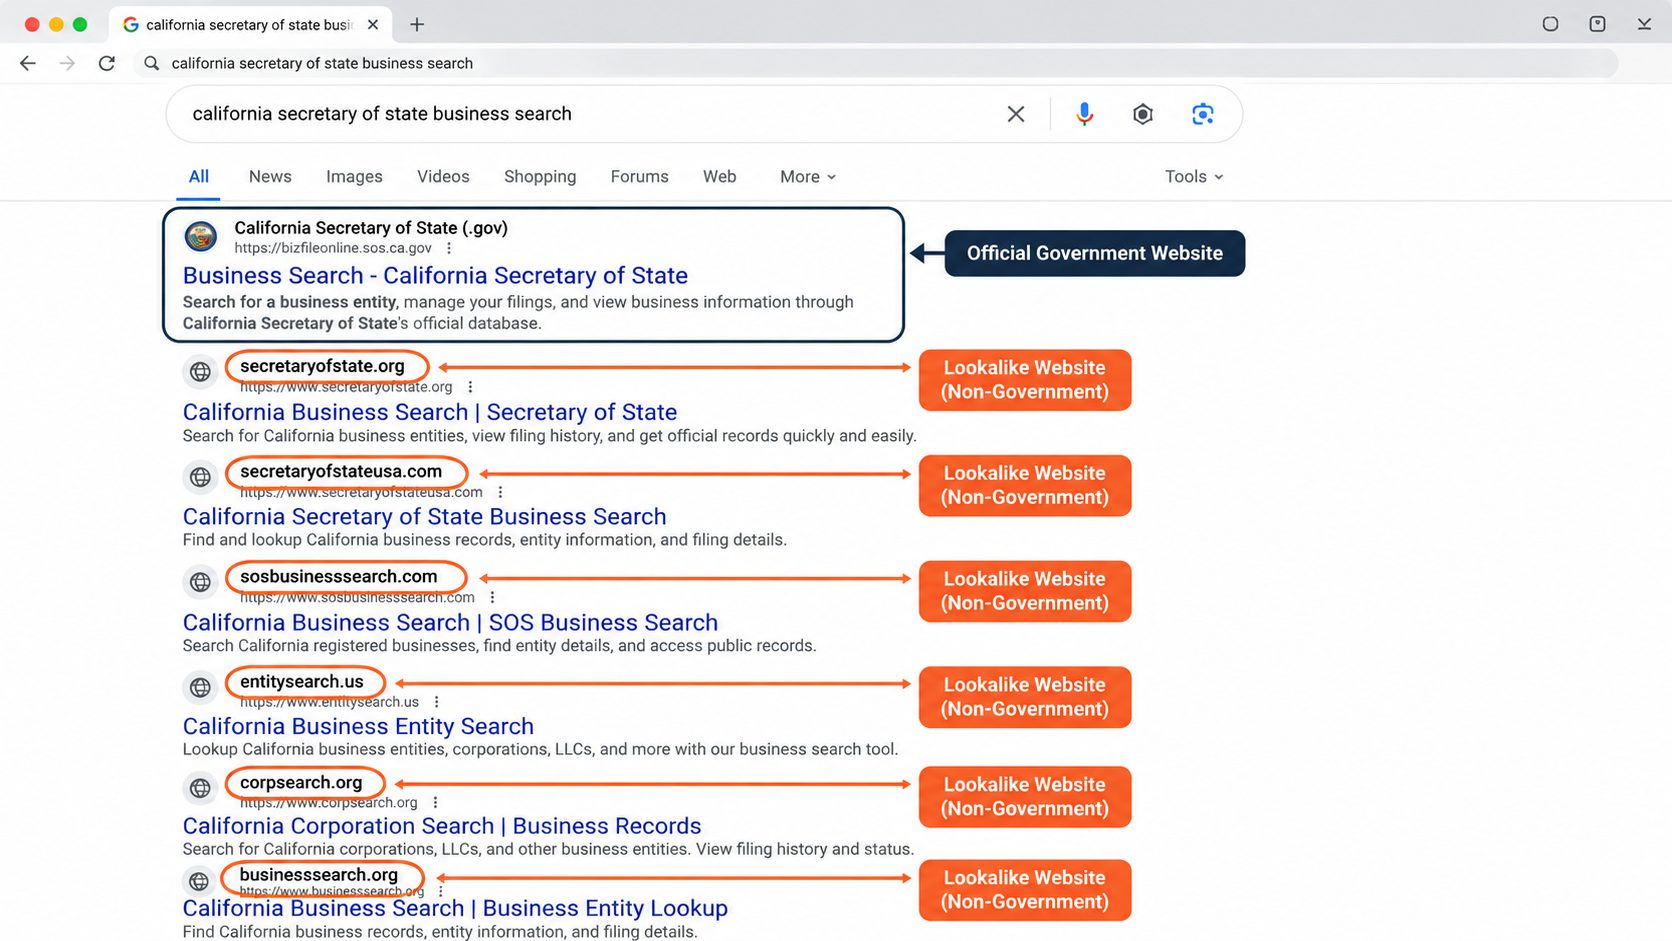
Task: Click the sosbusinesssearch.com site name
Action: (338, 577)
